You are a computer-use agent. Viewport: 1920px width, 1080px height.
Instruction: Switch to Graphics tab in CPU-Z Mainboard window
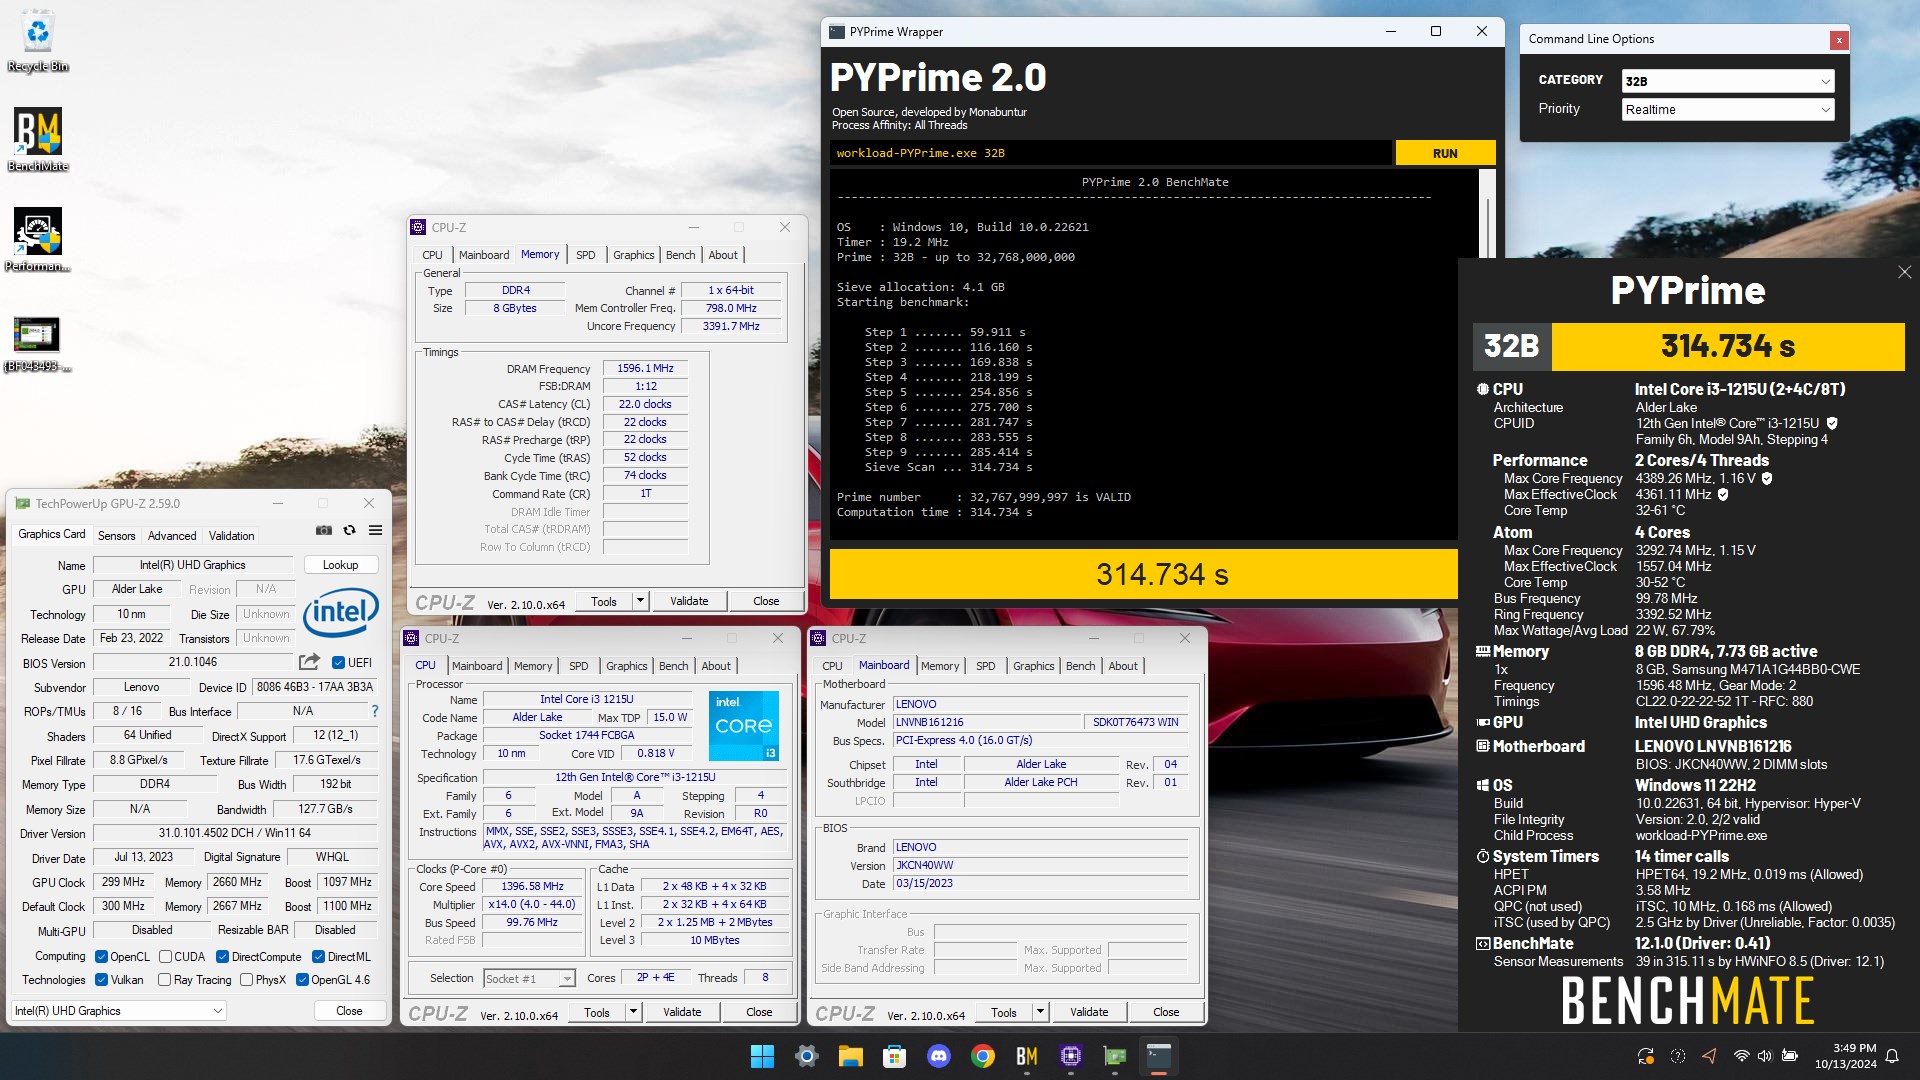pos(1033,666)
